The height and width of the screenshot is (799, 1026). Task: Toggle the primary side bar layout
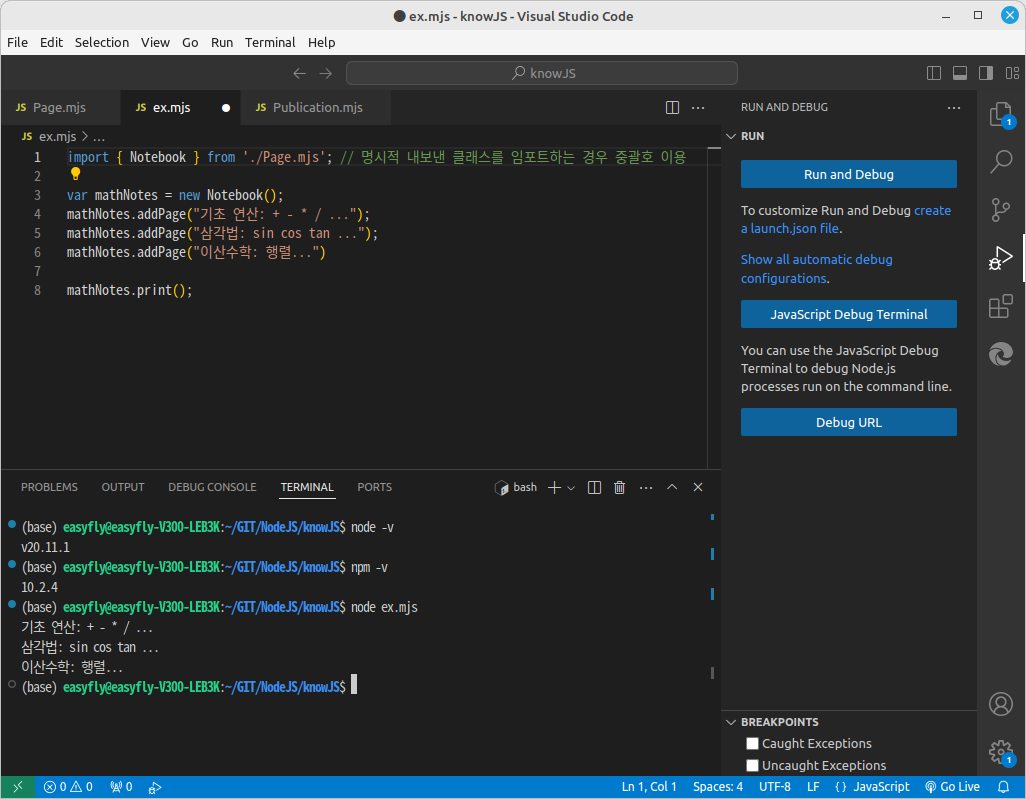tap(934, 73)
